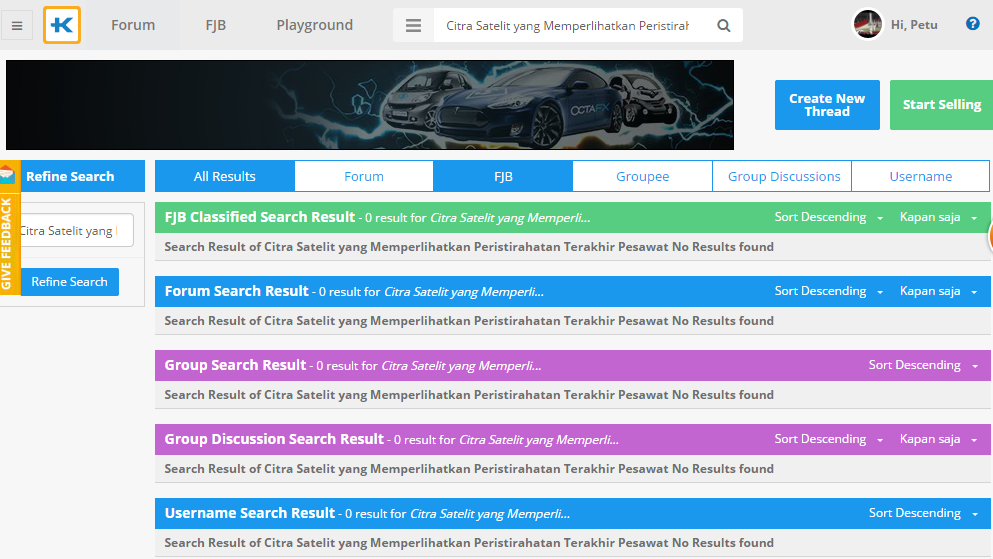Open Sort Descending in Username Search Result

pos(923,513)
